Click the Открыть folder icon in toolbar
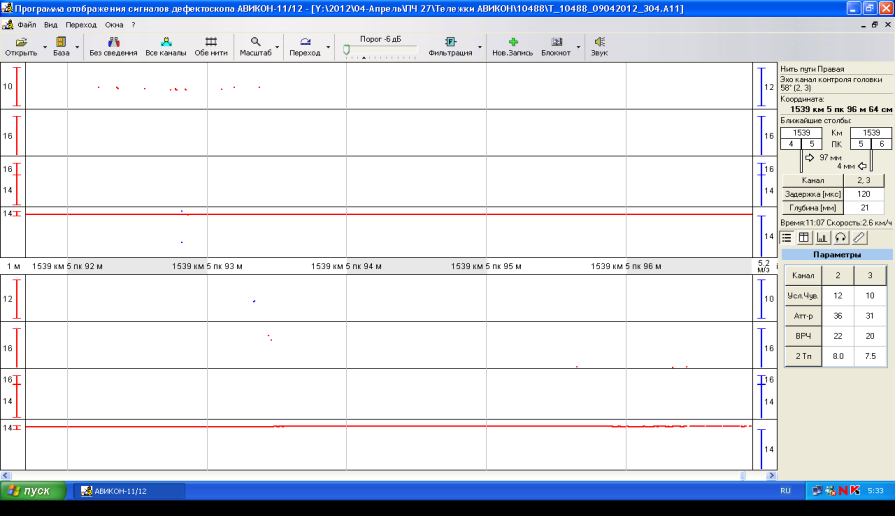This screenshot has width=895, height=516. [x=21, y=42]
